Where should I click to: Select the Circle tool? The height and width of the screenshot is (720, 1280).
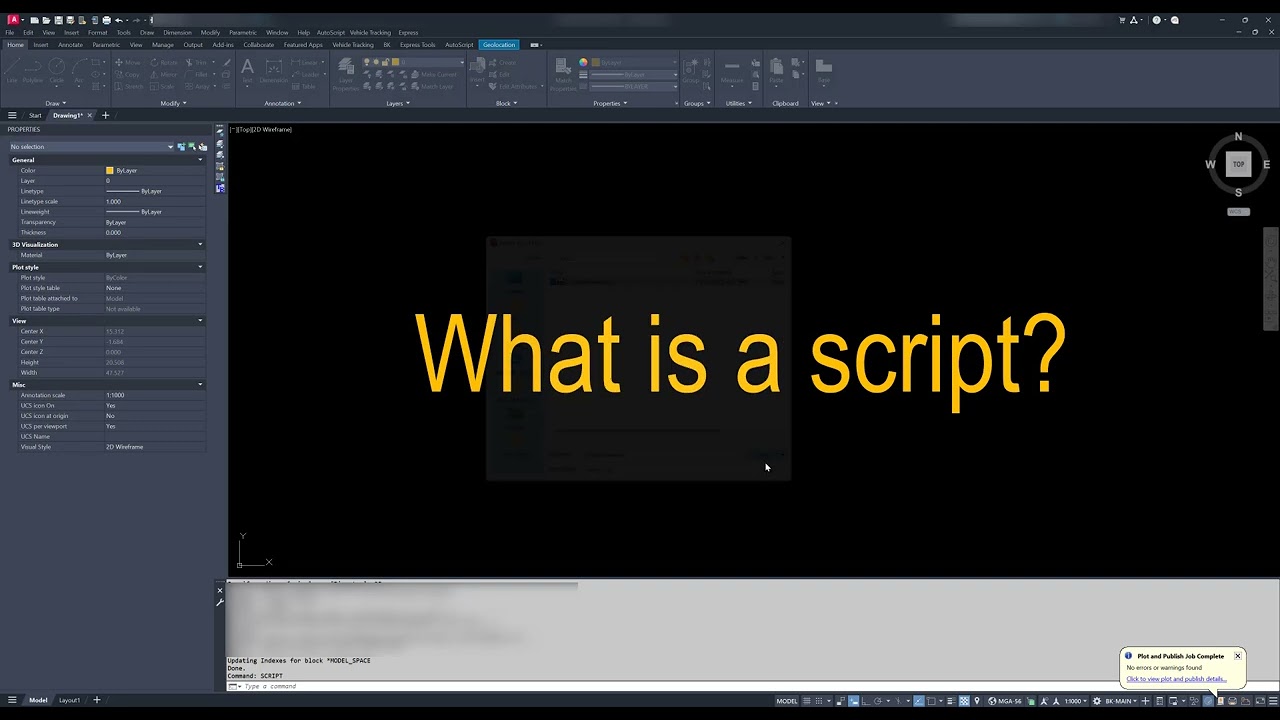click(57, 71)
